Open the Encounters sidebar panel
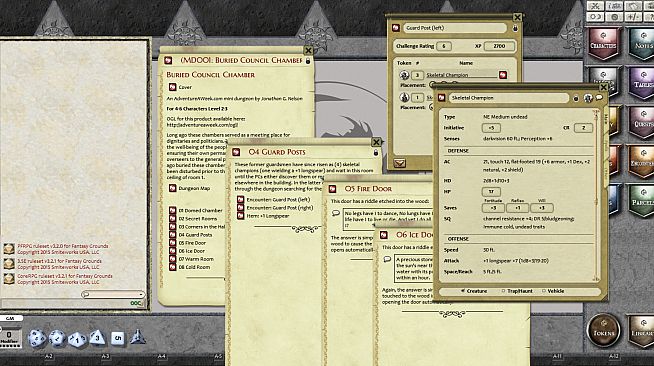The width and height of the screenshot is (654, 366). point(642,162)
